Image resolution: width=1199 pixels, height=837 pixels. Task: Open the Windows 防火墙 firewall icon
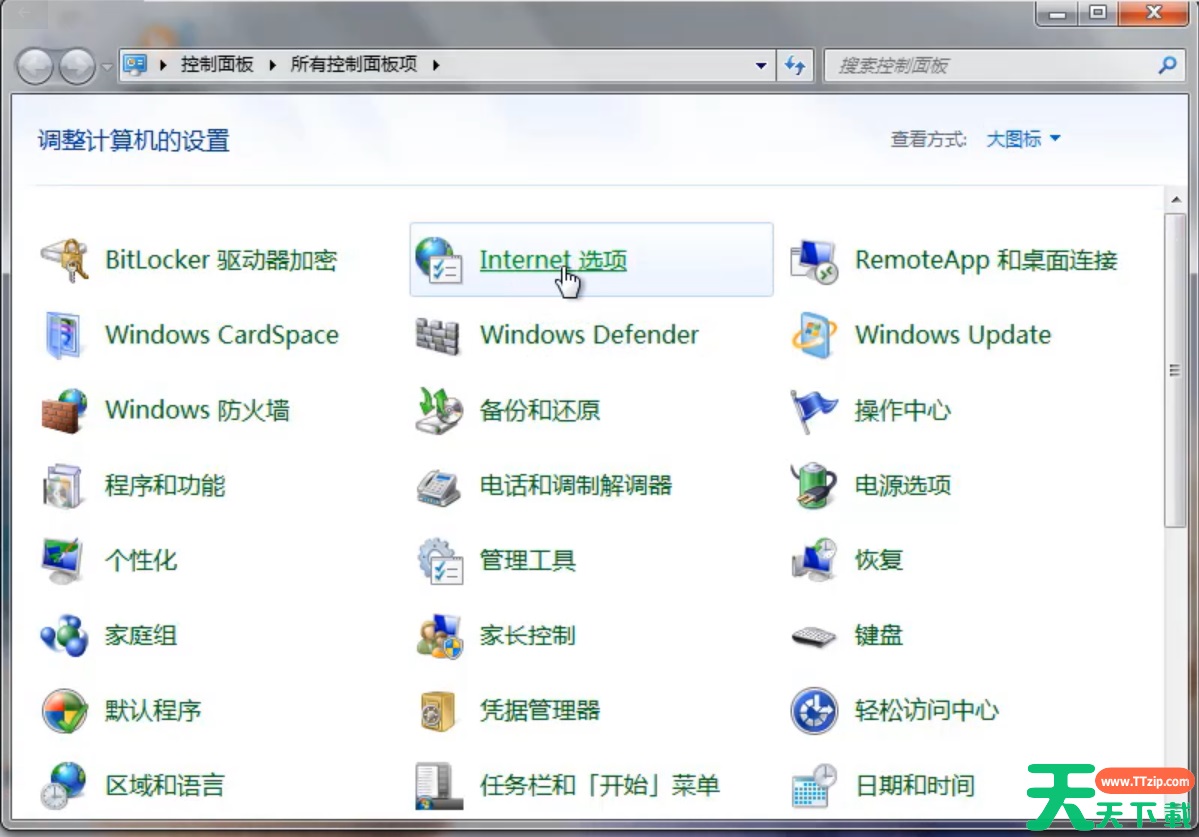point(64,411)
